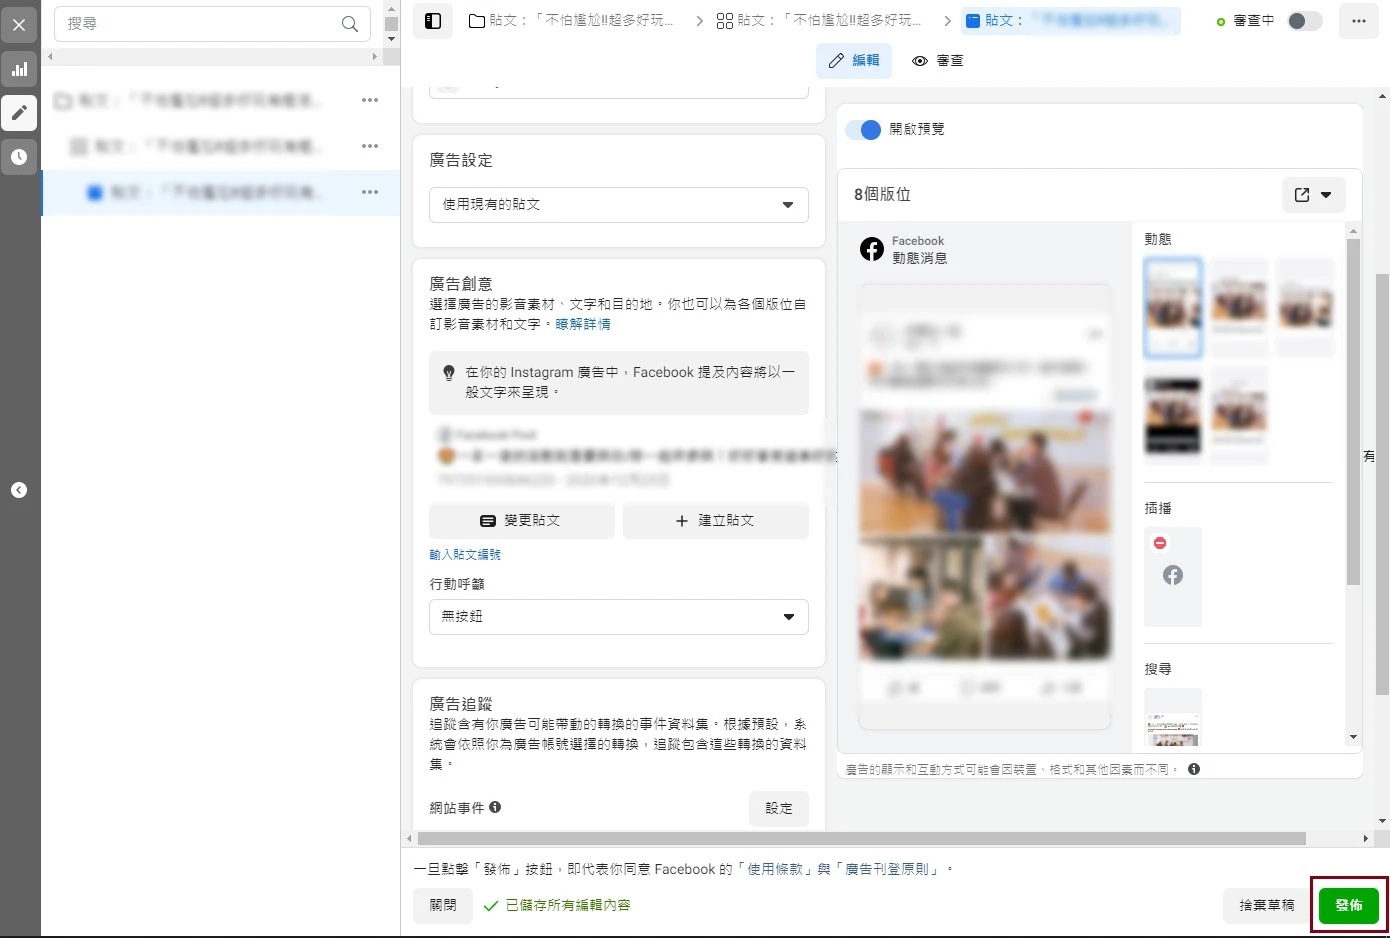This screenshot has height=938, width=1390.
Task: Open the three-dot menu at top right
Action: pyautogui.click(x=1358, y=21)
